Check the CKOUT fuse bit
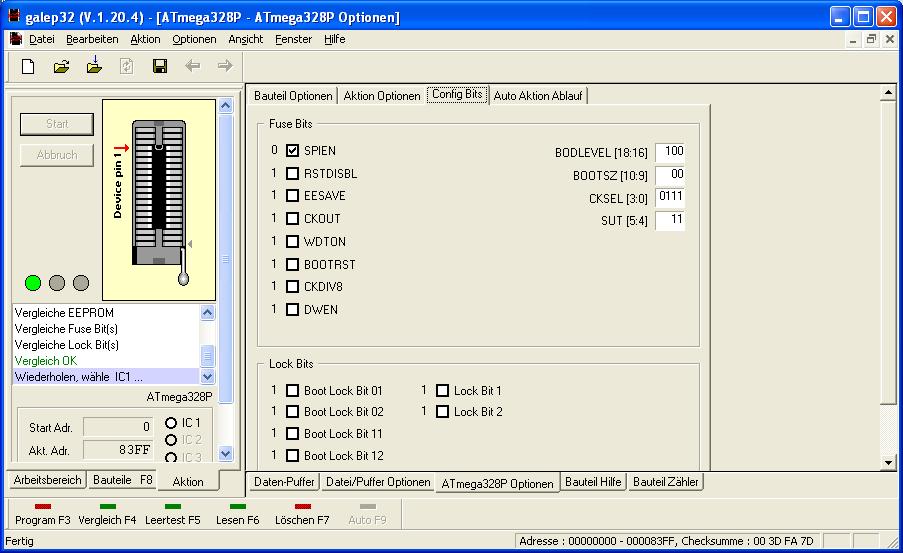Image resolution: width=903 pixels, height=553 pixels. click(x=293, y=219)
